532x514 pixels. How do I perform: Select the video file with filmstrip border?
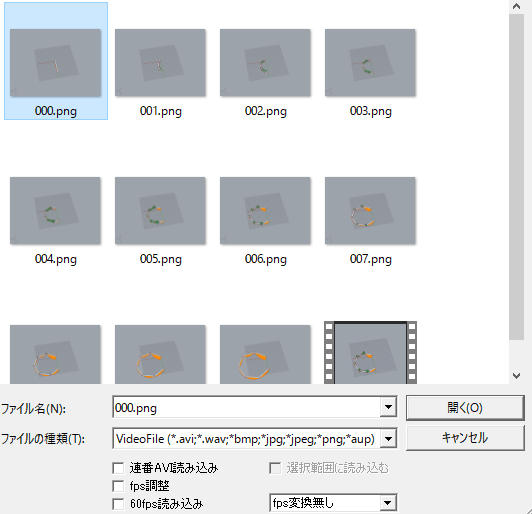click(x=370, y=353)
